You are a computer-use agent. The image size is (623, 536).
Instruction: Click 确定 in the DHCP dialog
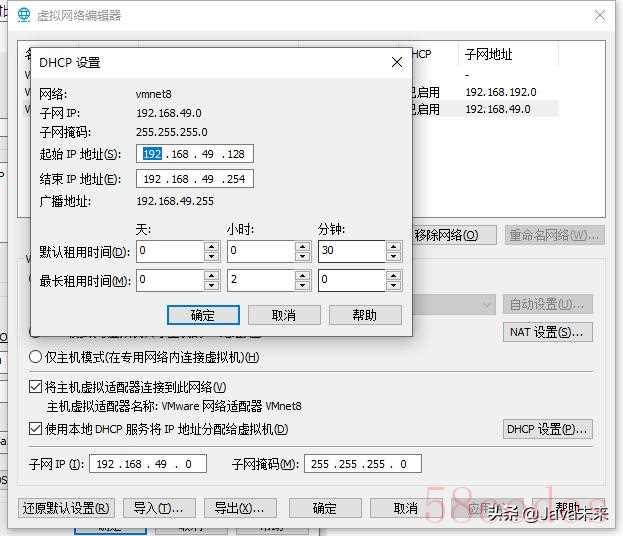point(202,315)
